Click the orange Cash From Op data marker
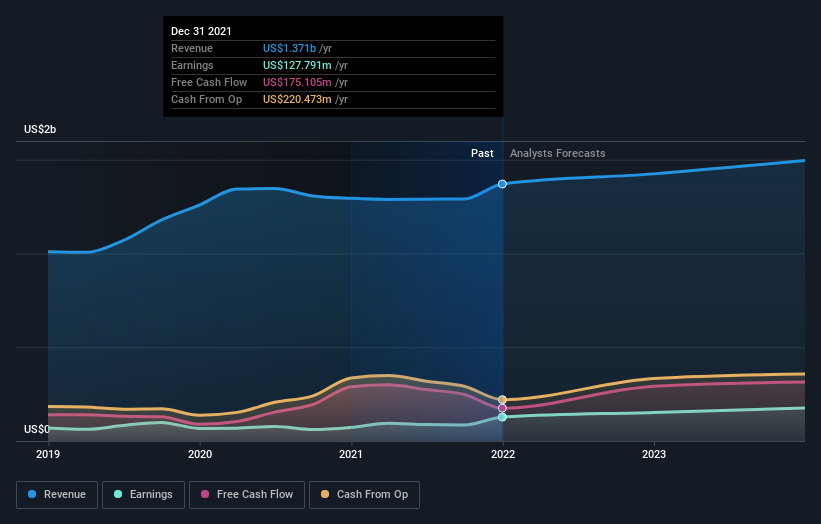The height and width of the screenshot is (524, 821). 502,399
